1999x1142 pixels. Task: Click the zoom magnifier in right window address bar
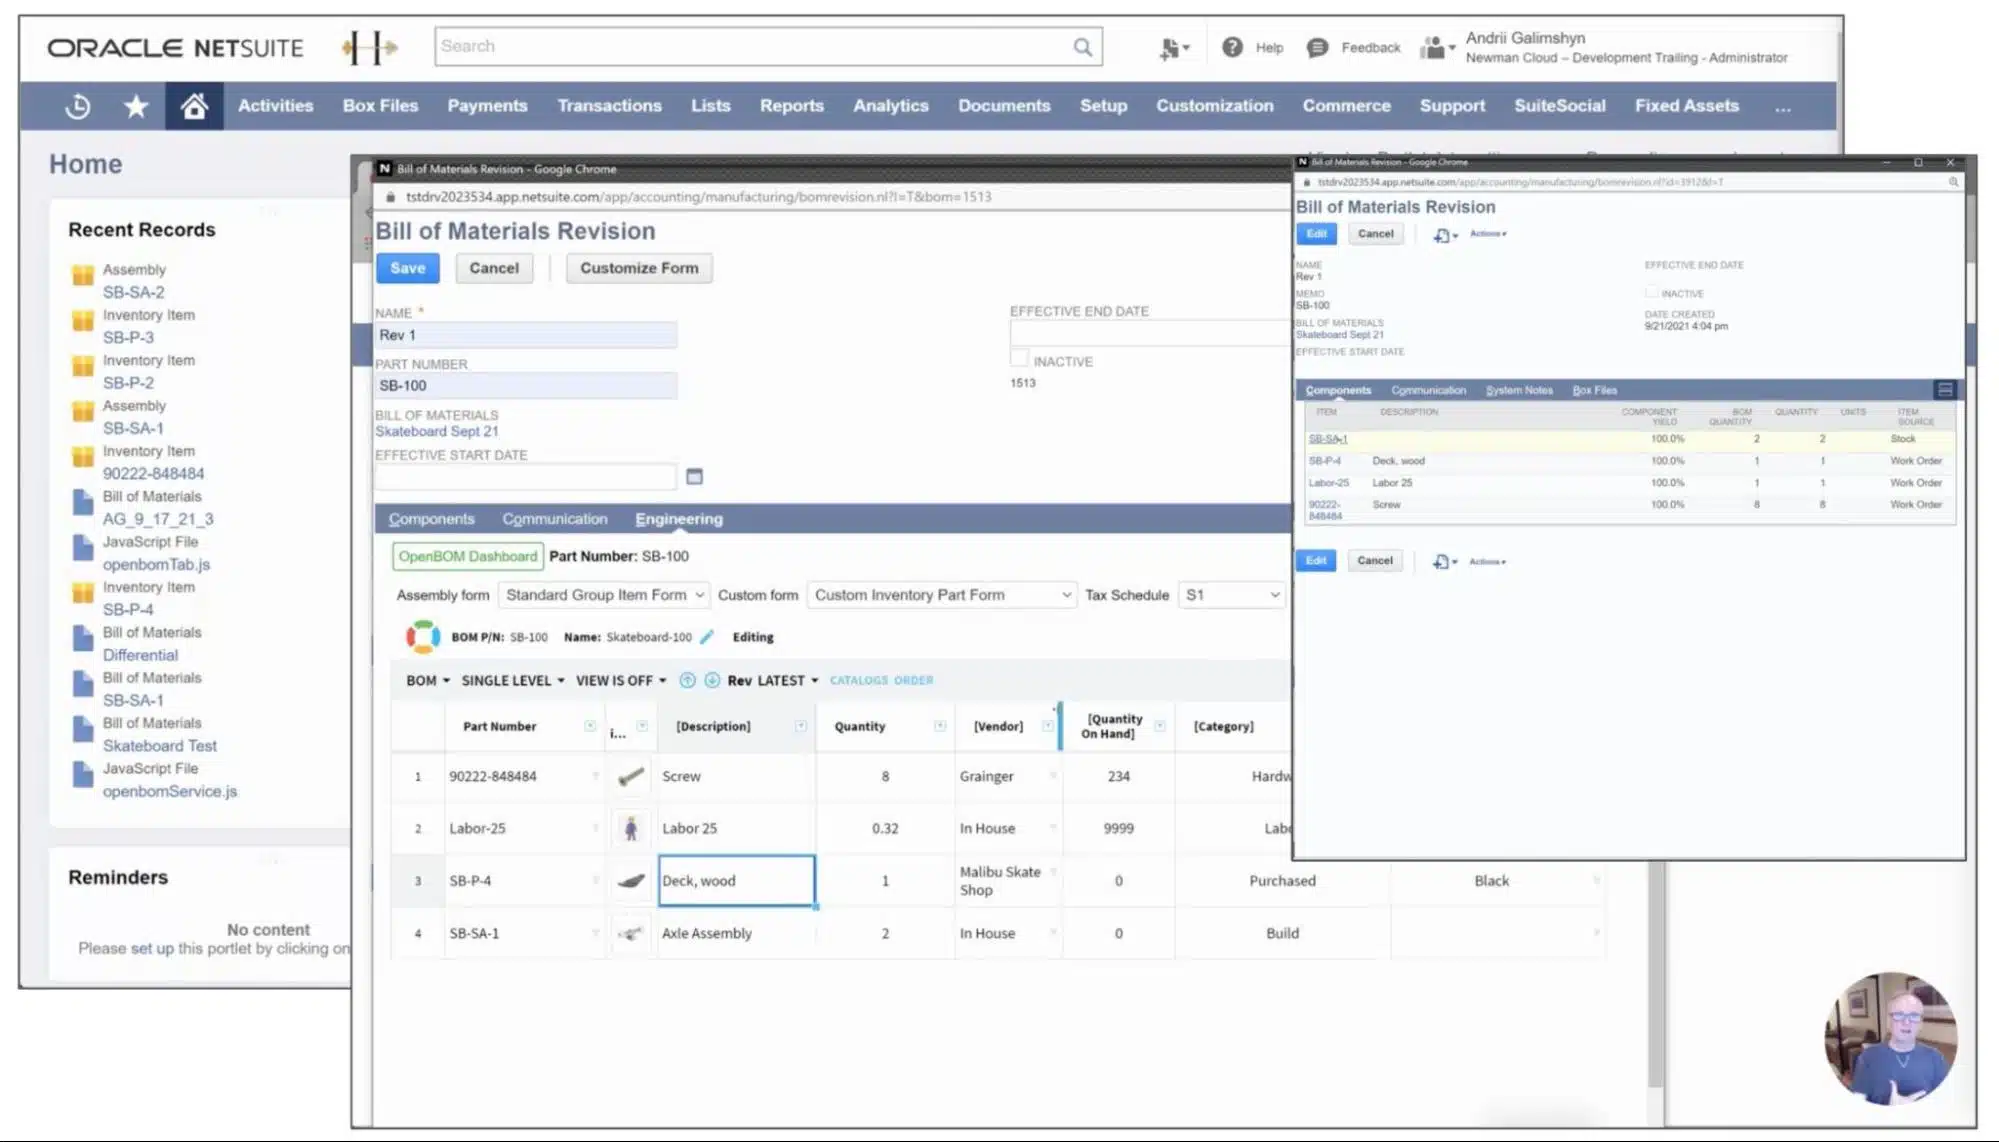point(1953,182)
